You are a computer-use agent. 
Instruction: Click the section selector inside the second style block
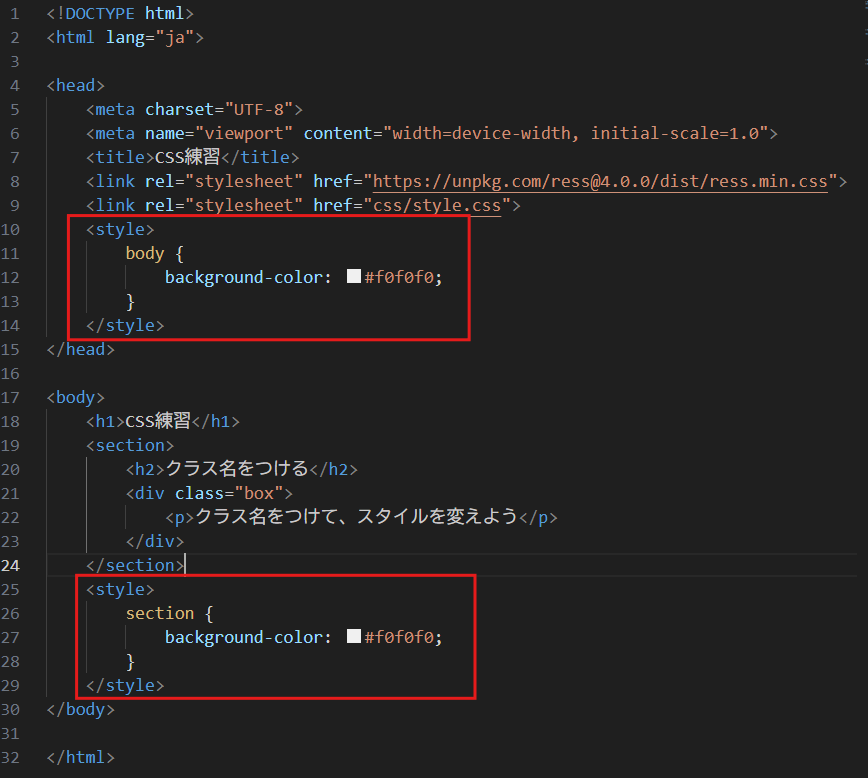pos(159,613)
